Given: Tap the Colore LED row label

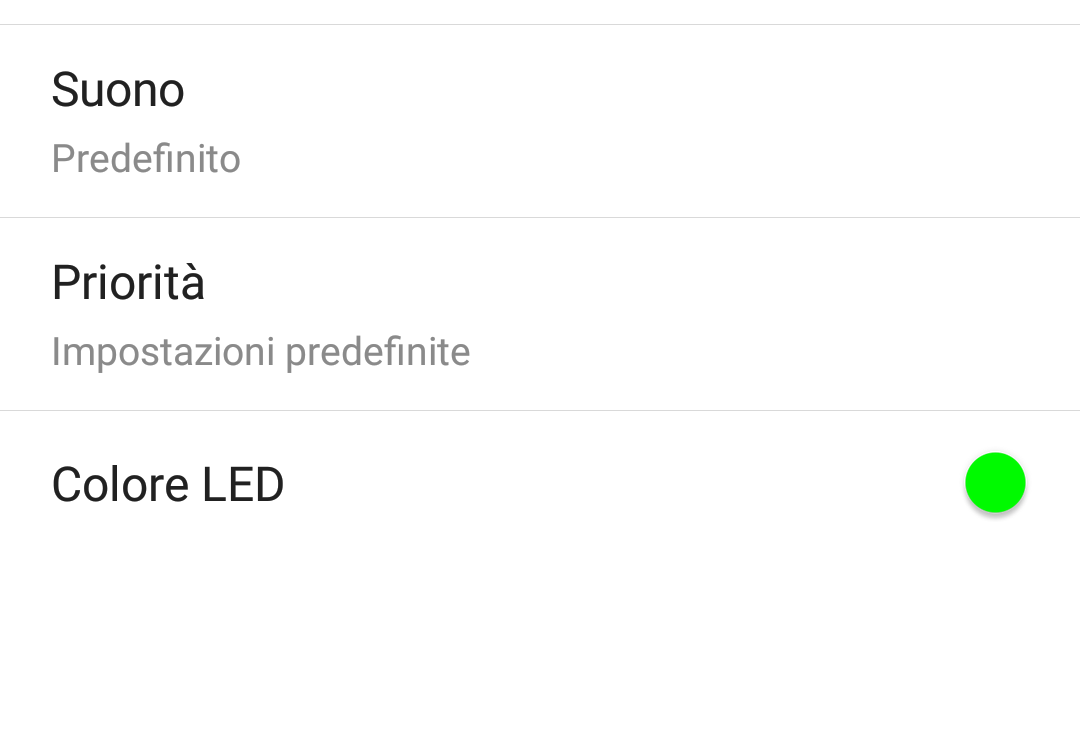Looking at the screenshot, I should (168, 485).
